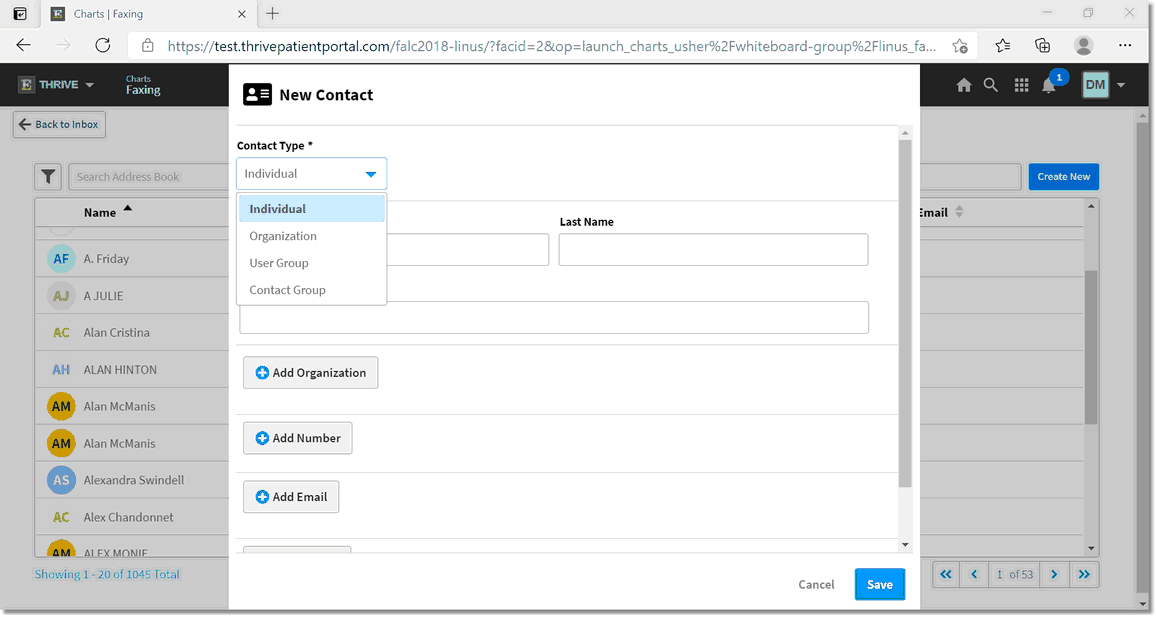Go to previous page of address book
This screenshot has height=617, width=1156.
[x=974, y=574]
